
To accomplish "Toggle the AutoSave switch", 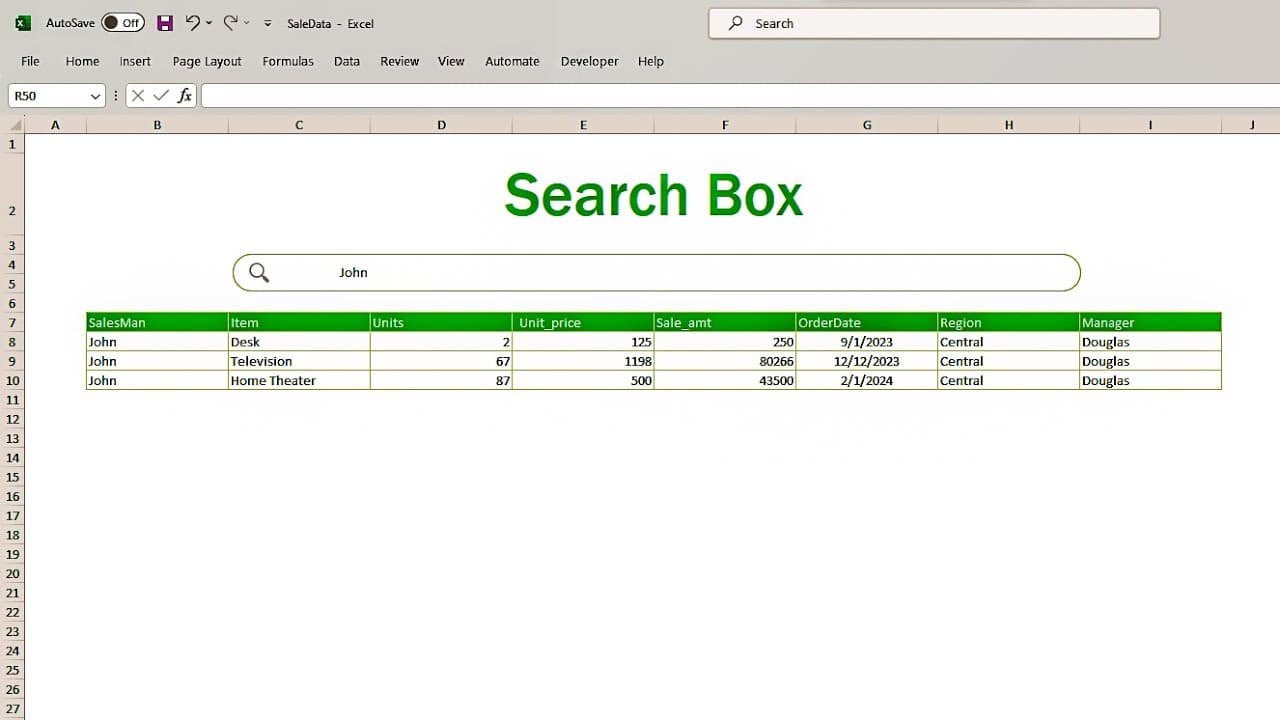I will click(123, 23).
